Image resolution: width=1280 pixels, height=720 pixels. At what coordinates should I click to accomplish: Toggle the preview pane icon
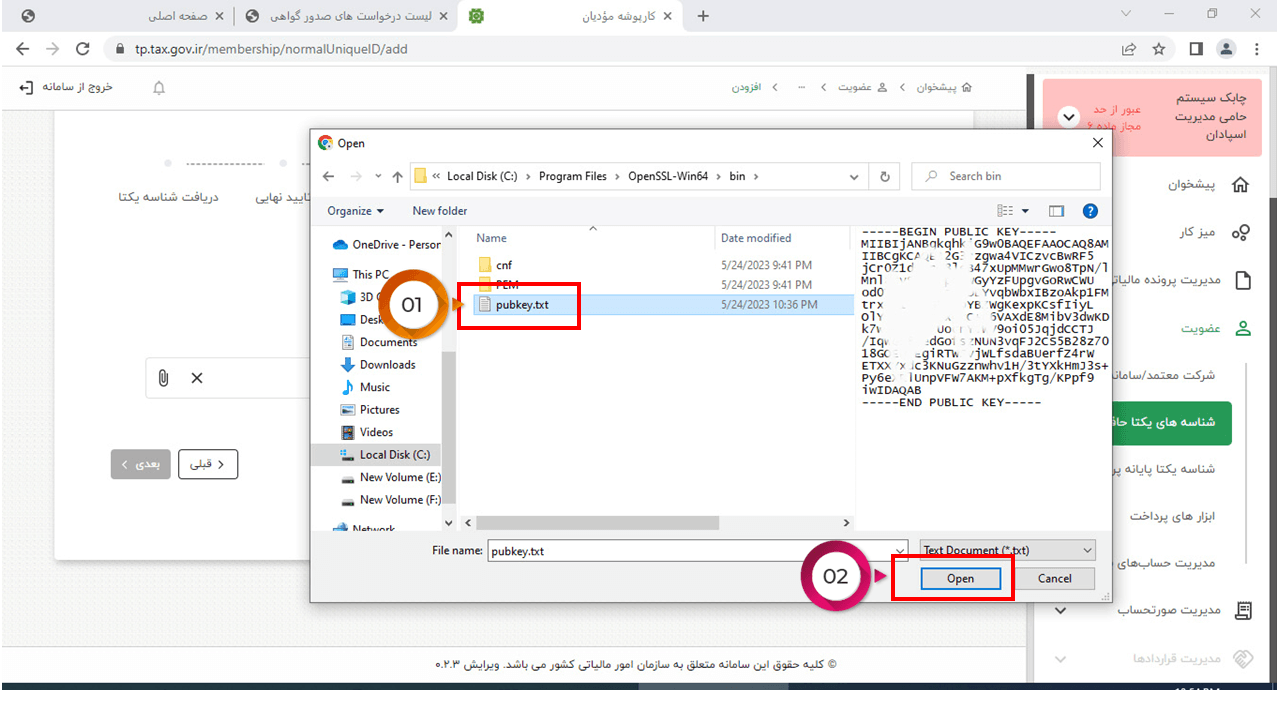[x=1056, y=211]
